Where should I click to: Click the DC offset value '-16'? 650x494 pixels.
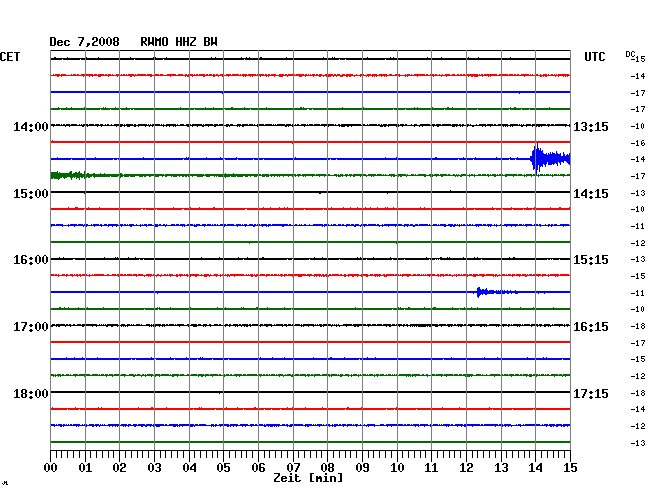tap(638, 143)
